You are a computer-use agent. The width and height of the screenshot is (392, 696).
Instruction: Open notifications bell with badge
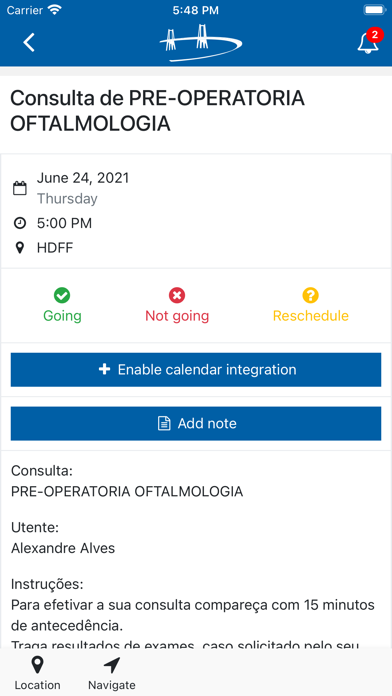(x=369, y=42)
